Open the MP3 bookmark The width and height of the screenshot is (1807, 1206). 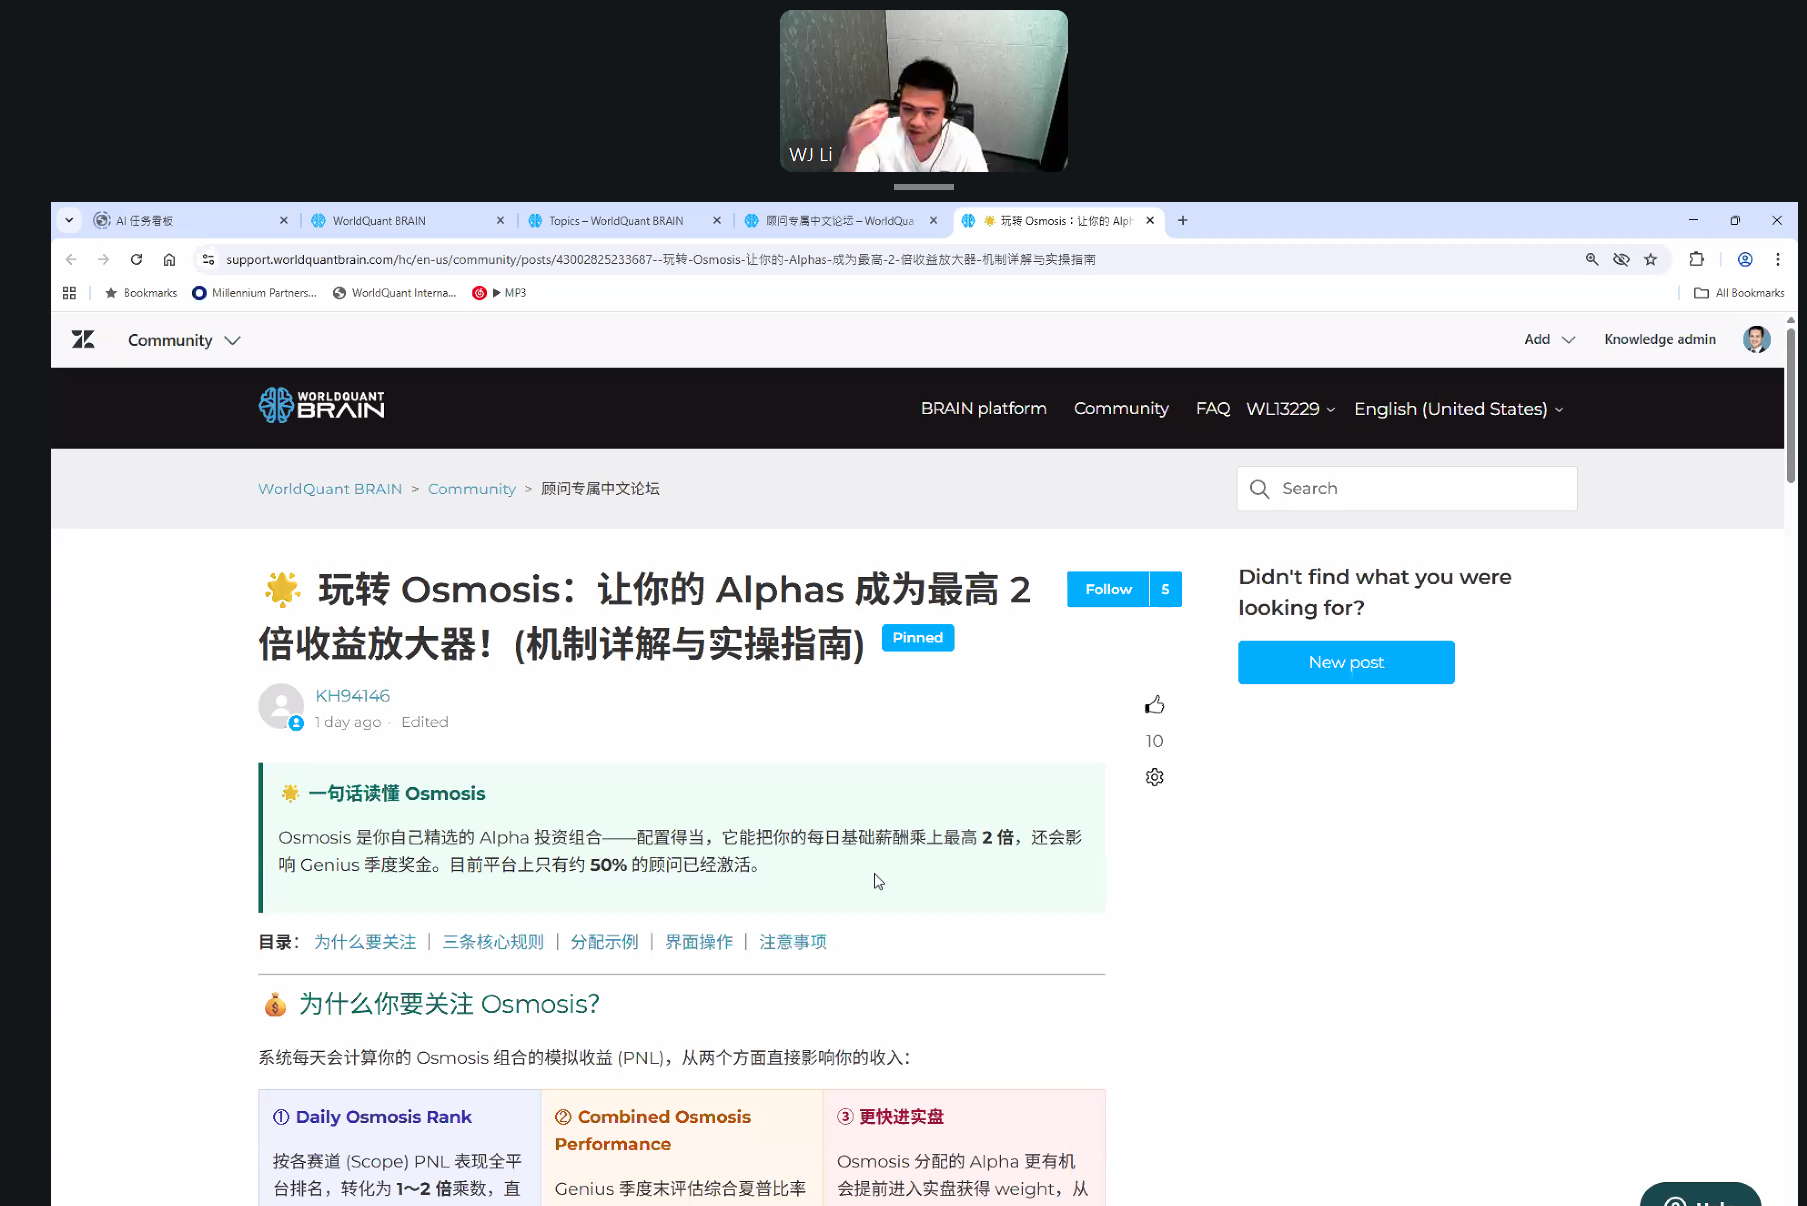click(499, 293)
